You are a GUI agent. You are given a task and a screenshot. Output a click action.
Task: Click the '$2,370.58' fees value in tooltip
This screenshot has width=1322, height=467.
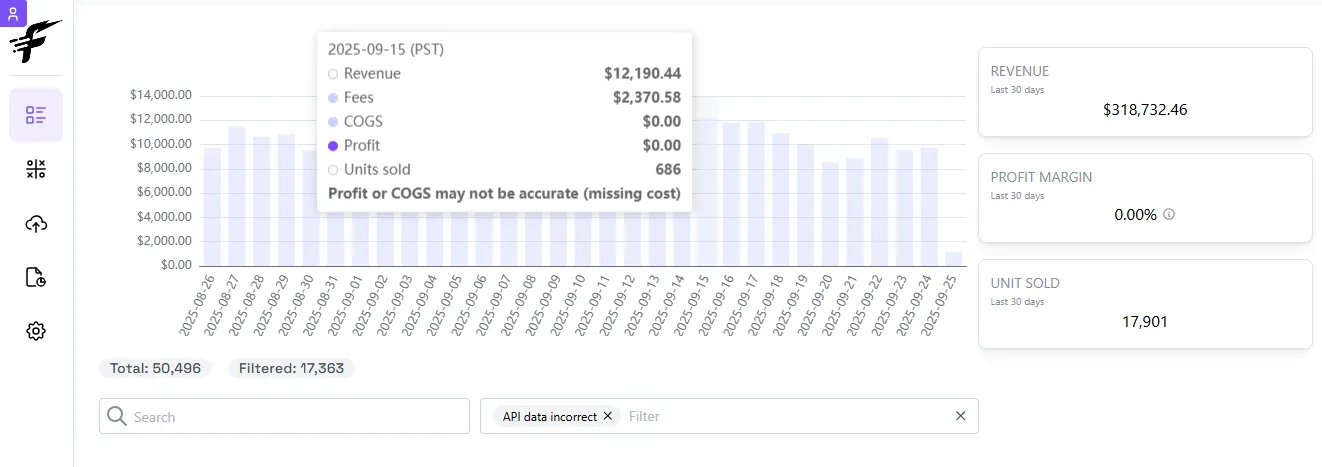[647, 98]
